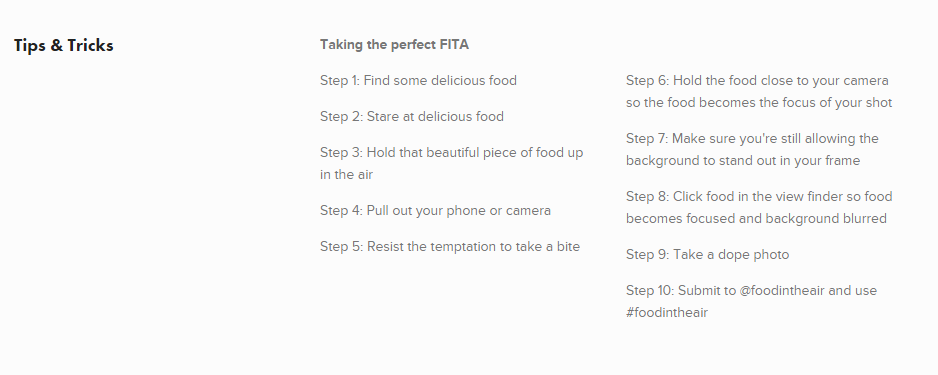
Task: Select the 'Taking the perfect FITA' title
Action: [x=394, y=45]
